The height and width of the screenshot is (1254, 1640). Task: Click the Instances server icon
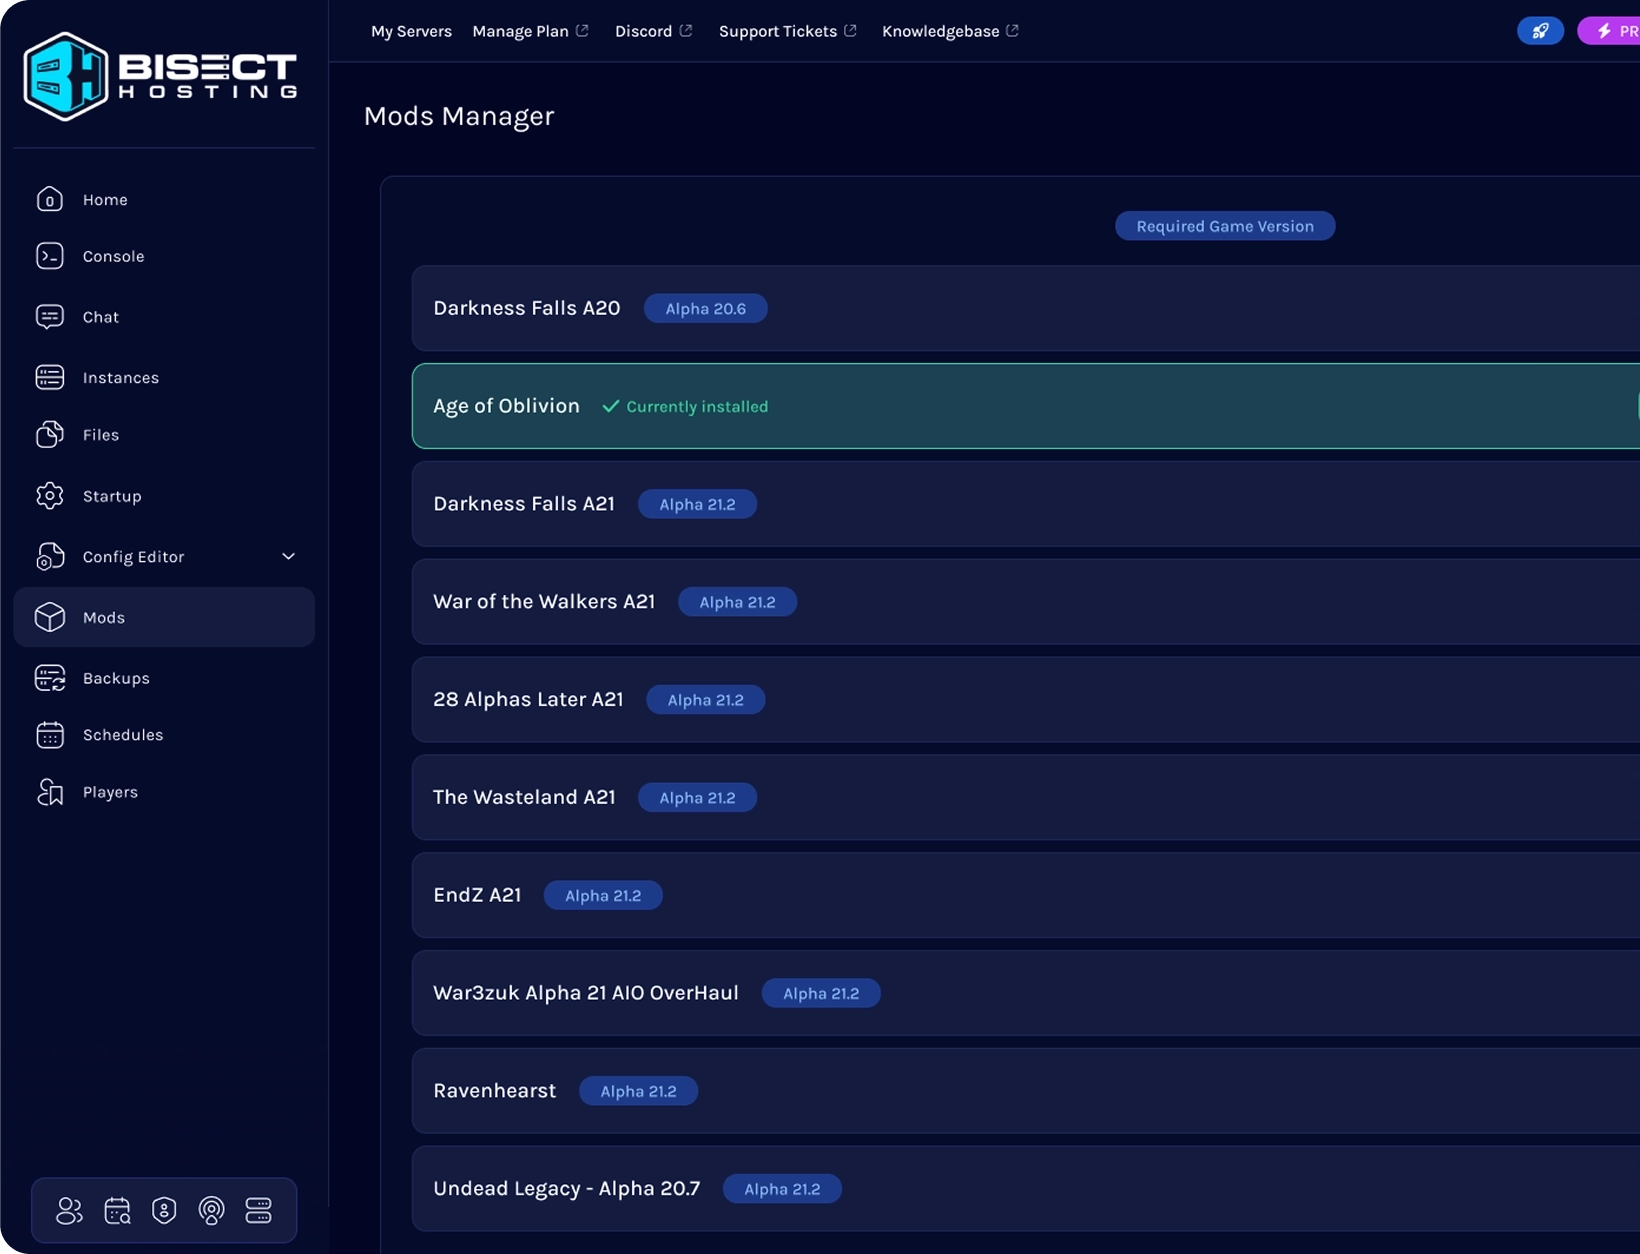click(50, 377)
